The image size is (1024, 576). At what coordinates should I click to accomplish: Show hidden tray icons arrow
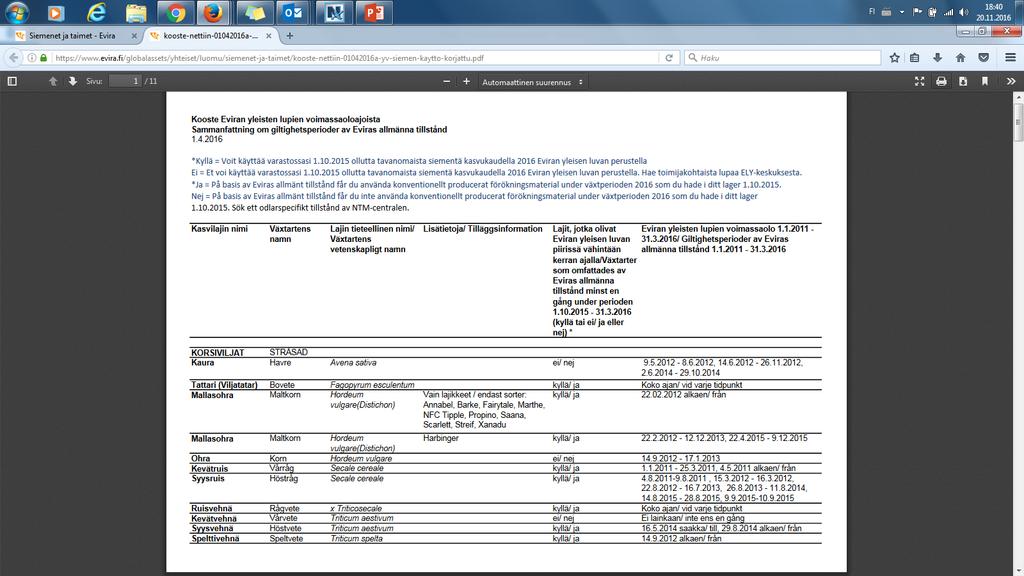coord(902,12)
